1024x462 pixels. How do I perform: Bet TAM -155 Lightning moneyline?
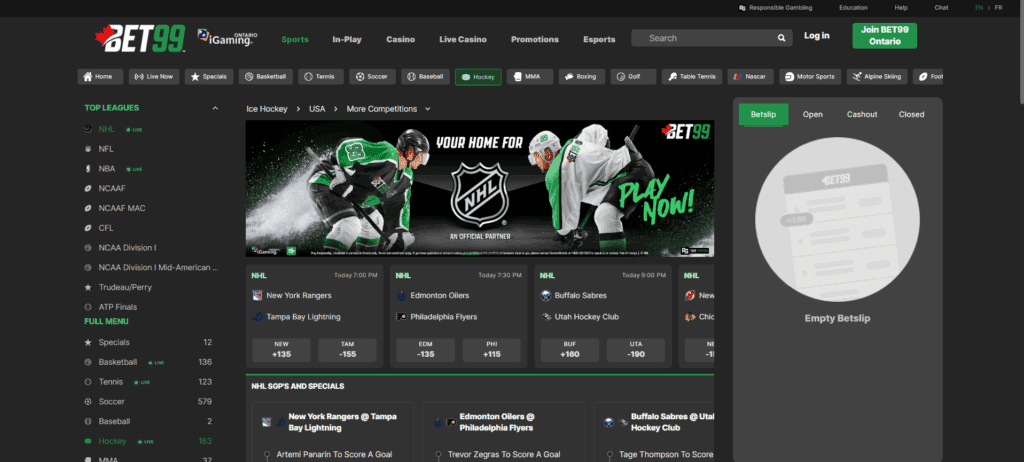tap(347, 350)
